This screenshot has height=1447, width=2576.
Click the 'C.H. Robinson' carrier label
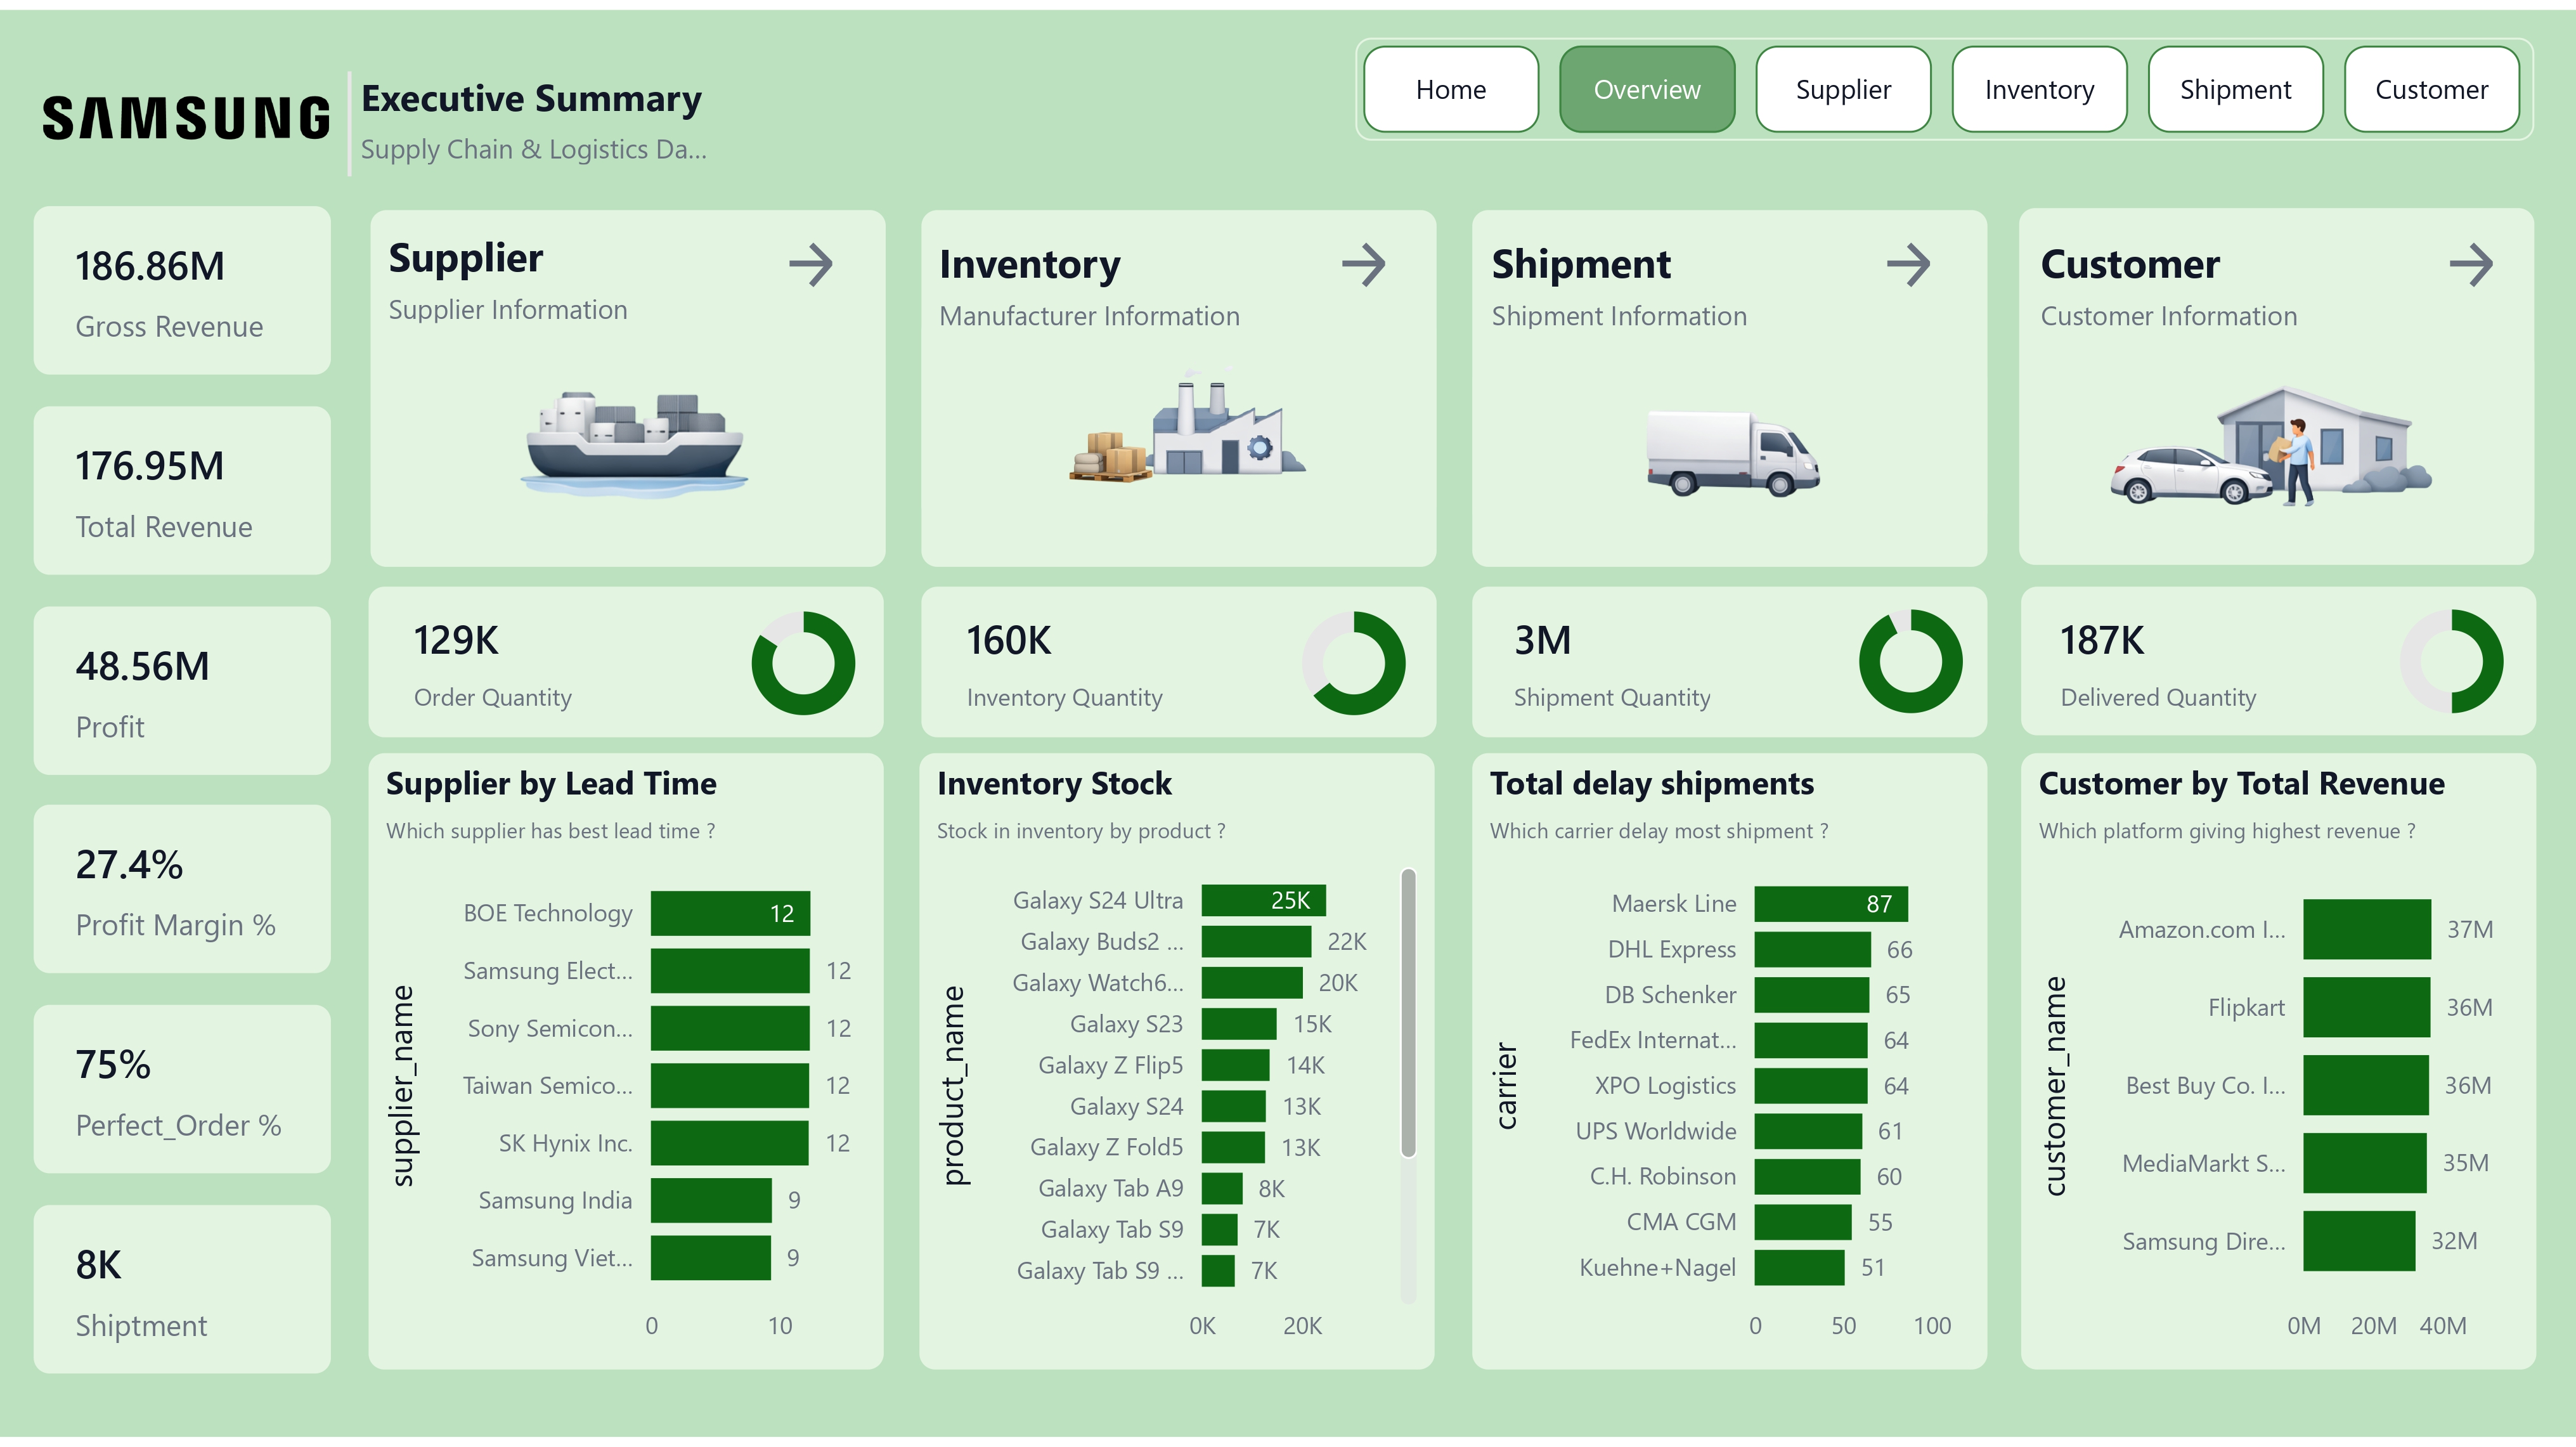[x=1663, y=1176]
